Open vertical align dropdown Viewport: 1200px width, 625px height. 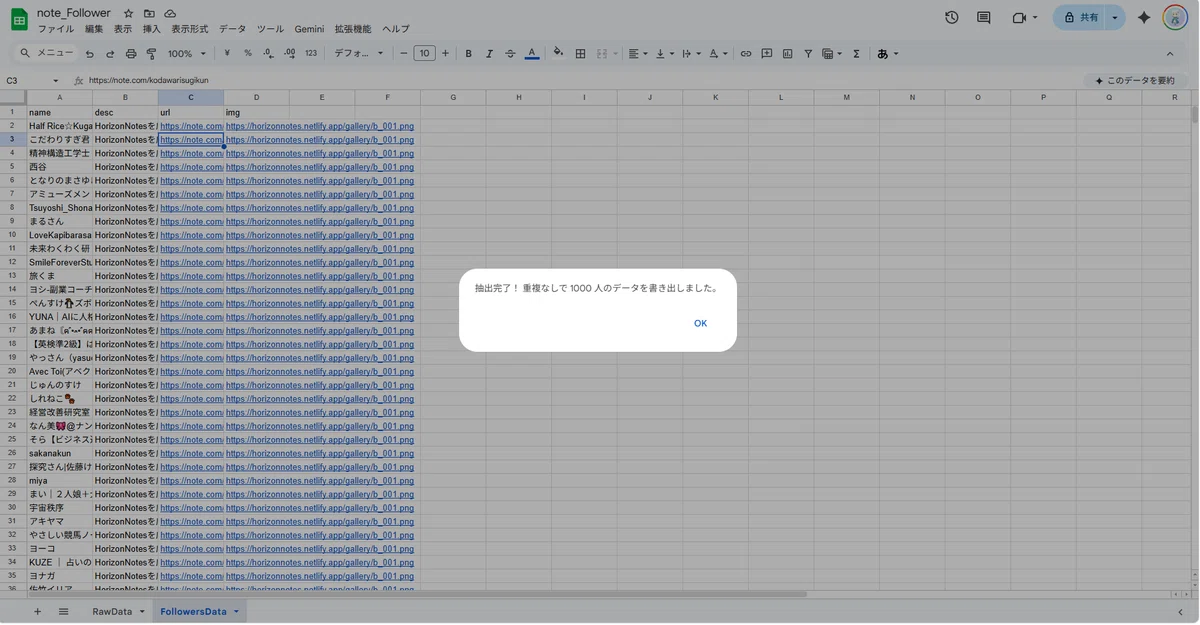click(664, 54)
